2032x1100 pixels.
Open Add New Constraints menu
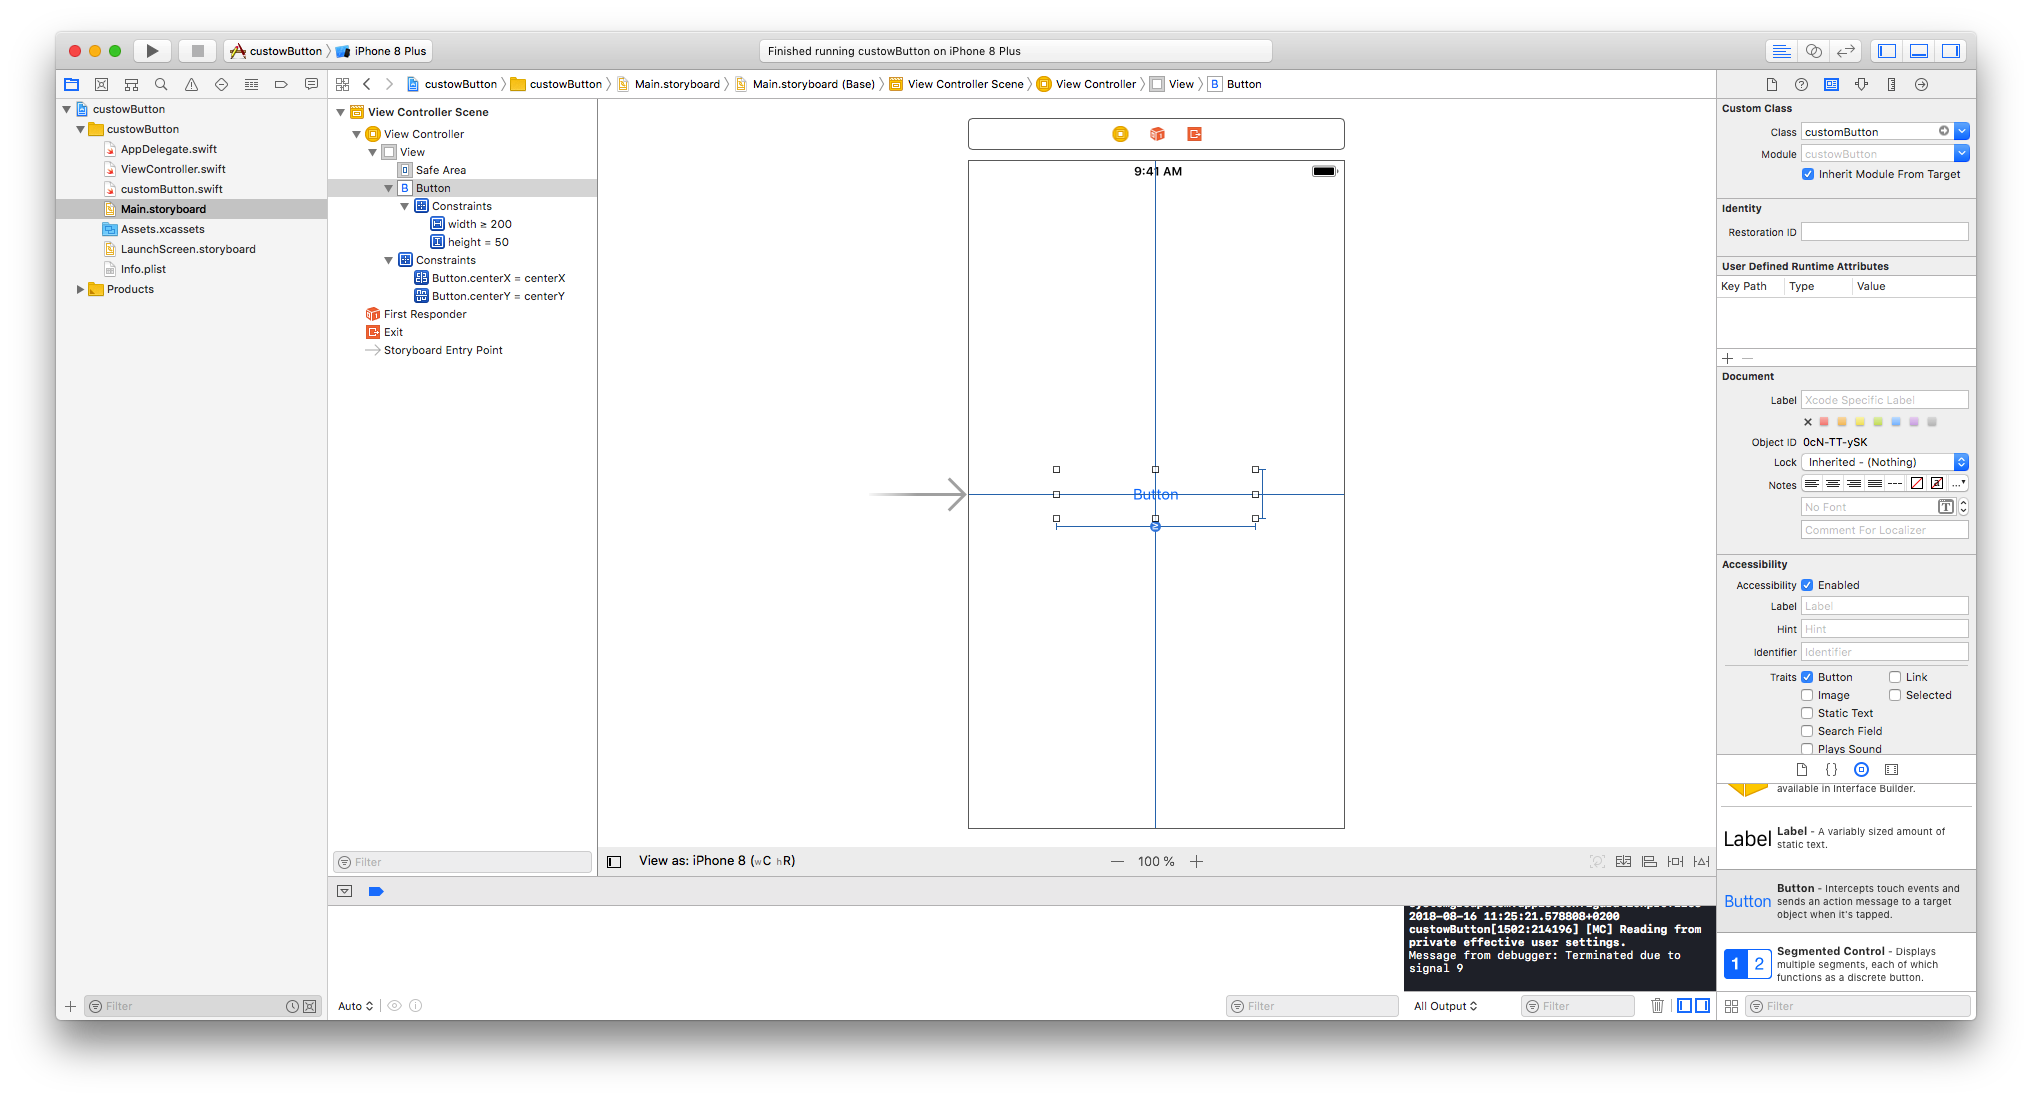pyautogui.click(x=1675, y=862)
